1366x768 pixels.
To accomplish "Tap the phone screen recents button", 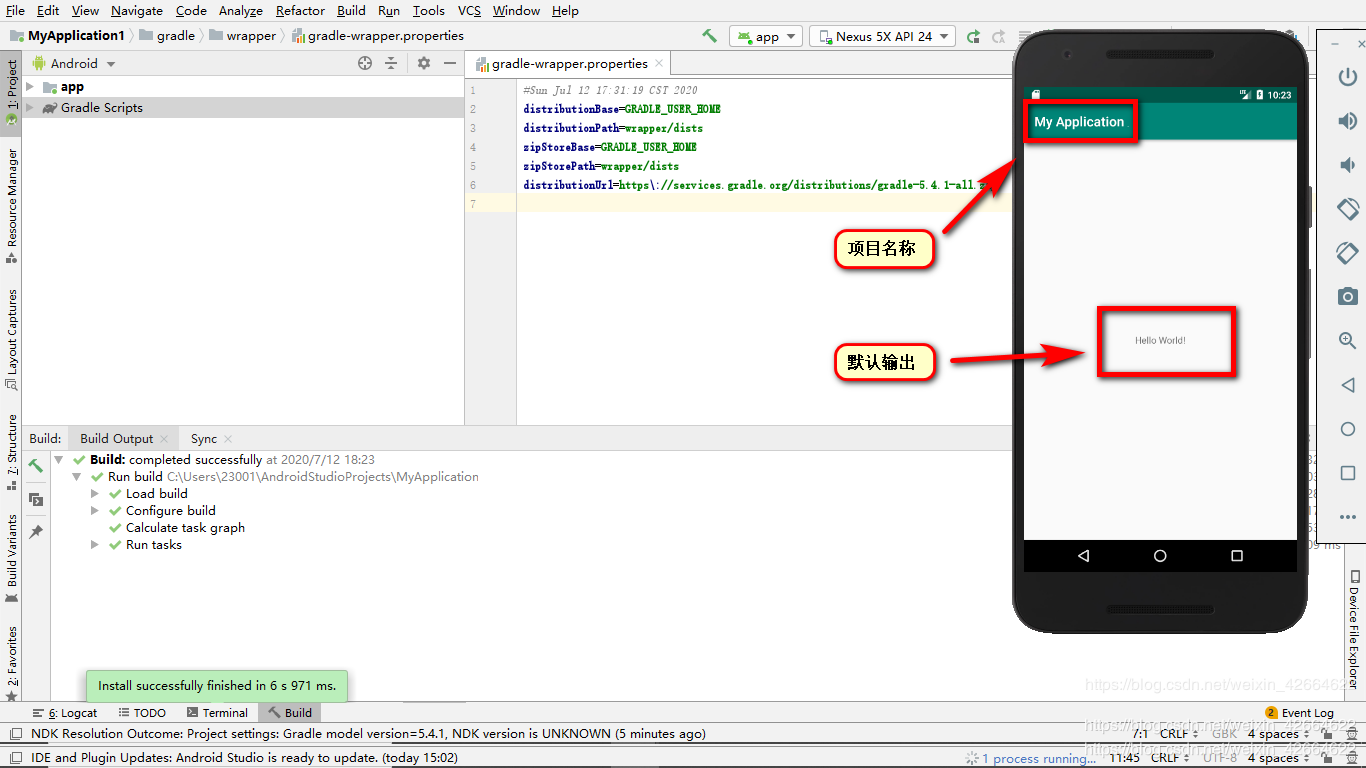I will [1237, 556].
